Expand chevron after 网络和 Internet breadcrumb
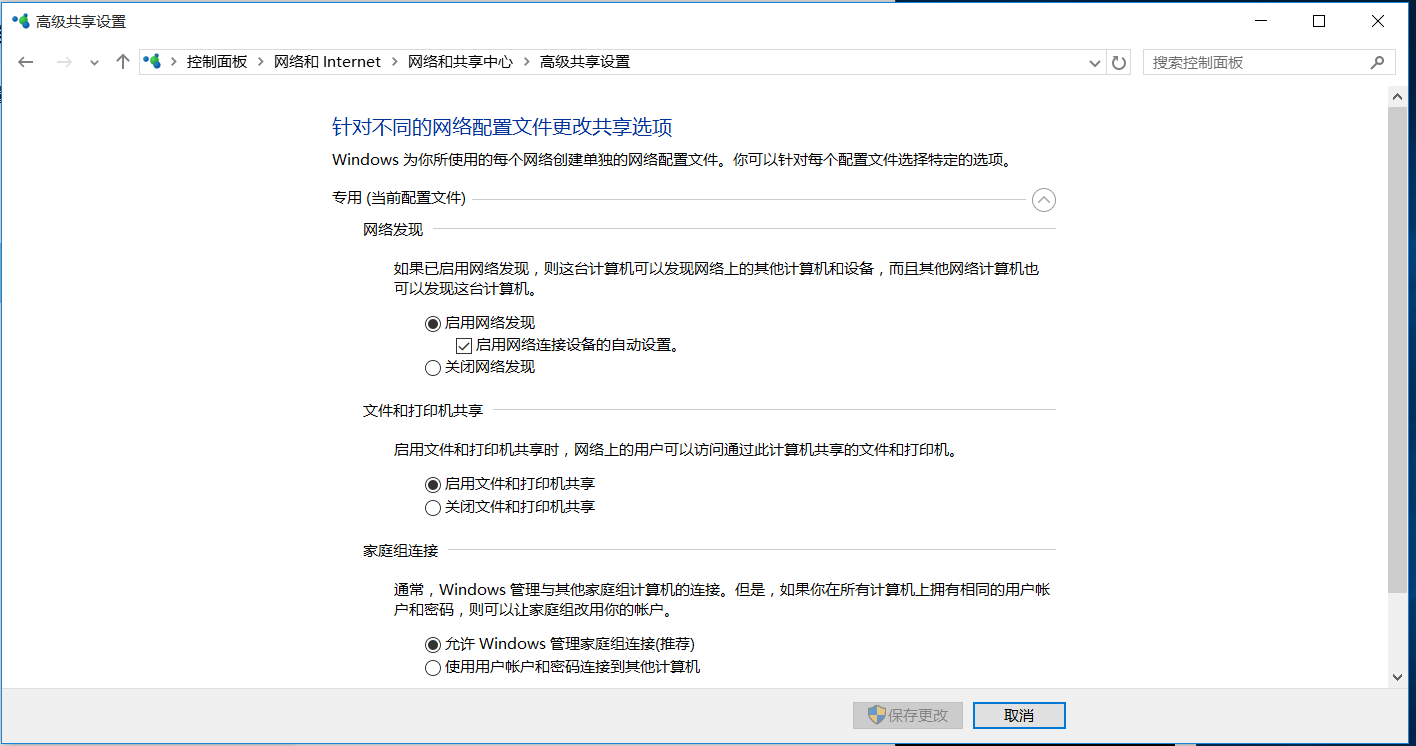 coord(394,62)
